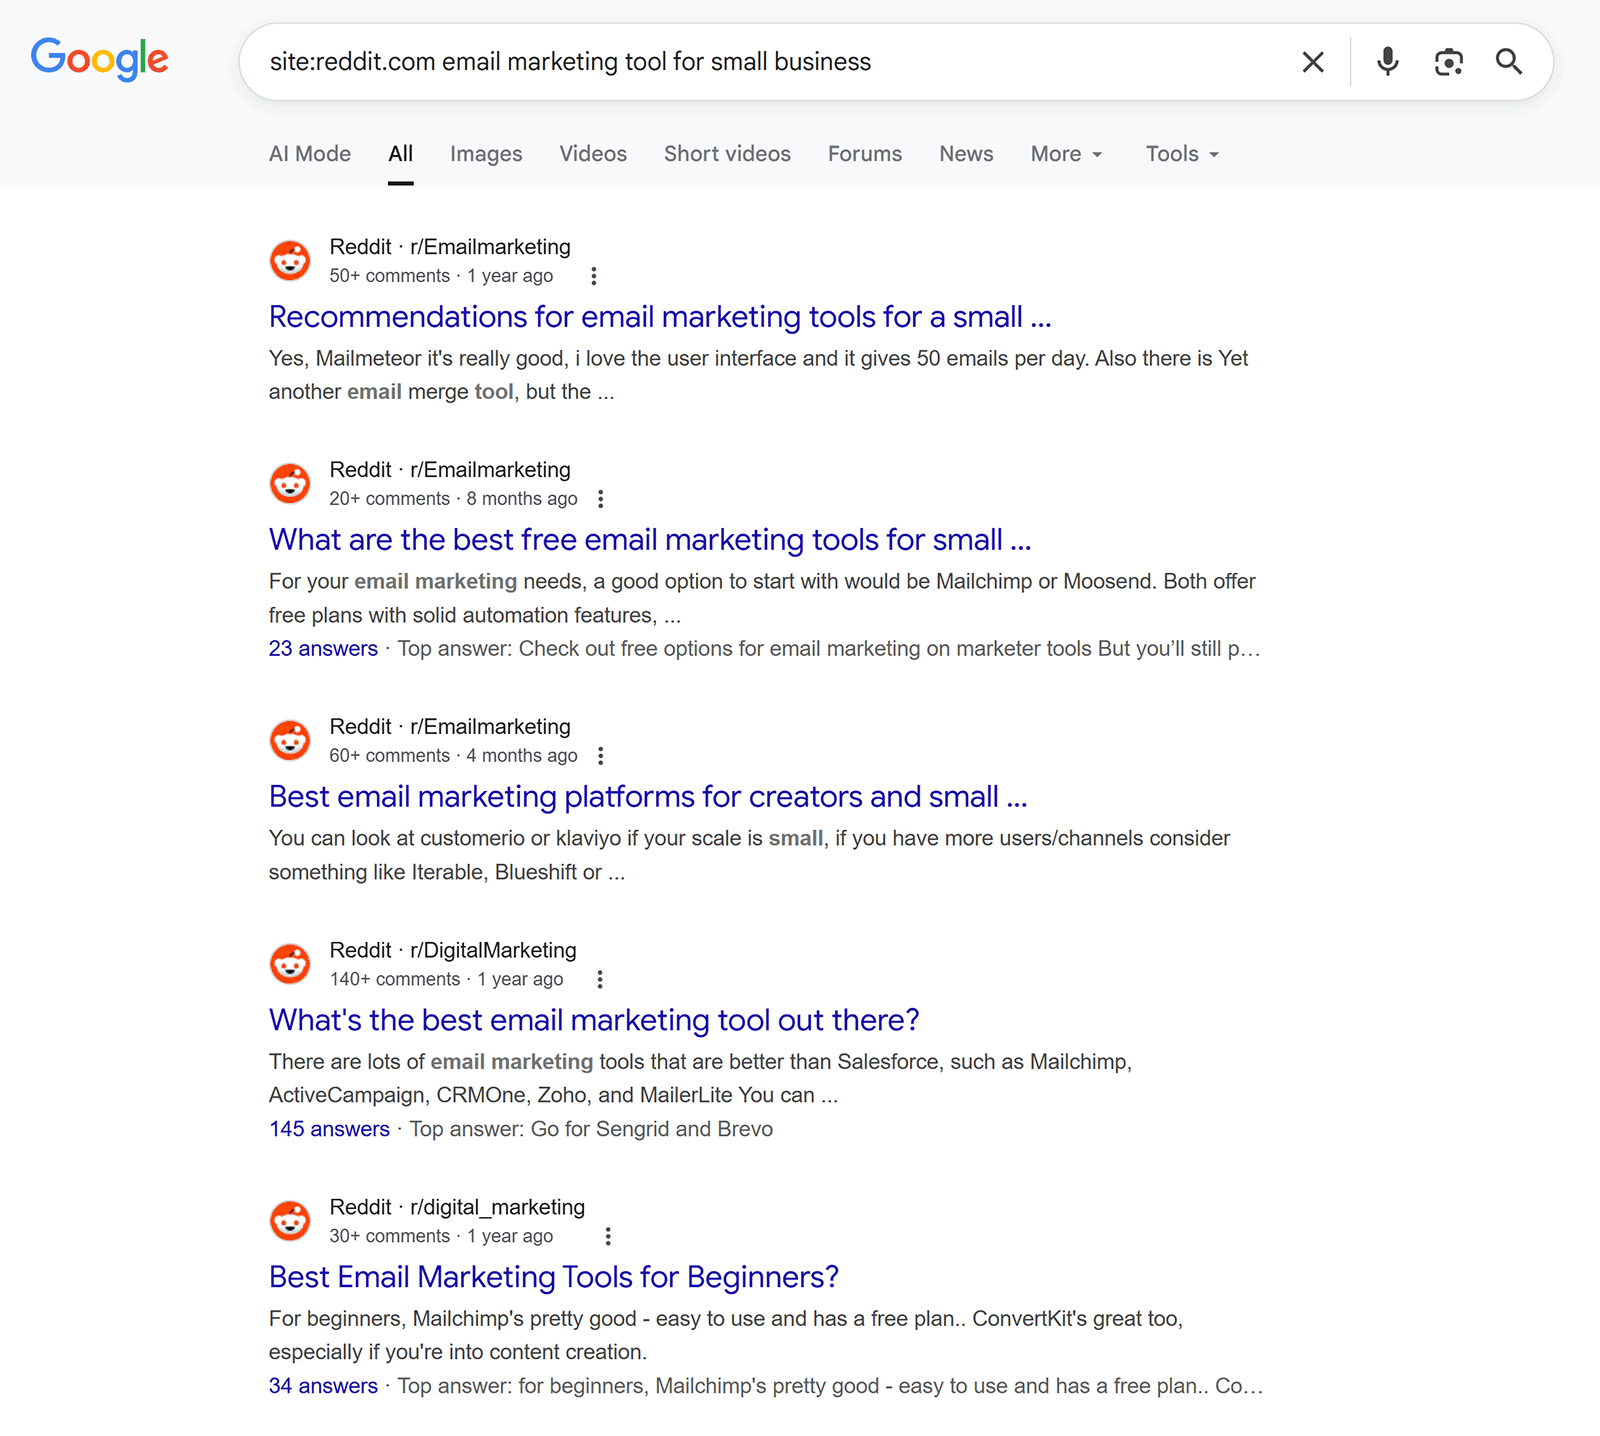The image size is (1600, 1436).
Task: Clear the search query with the X
Action: click(1312, 61)
